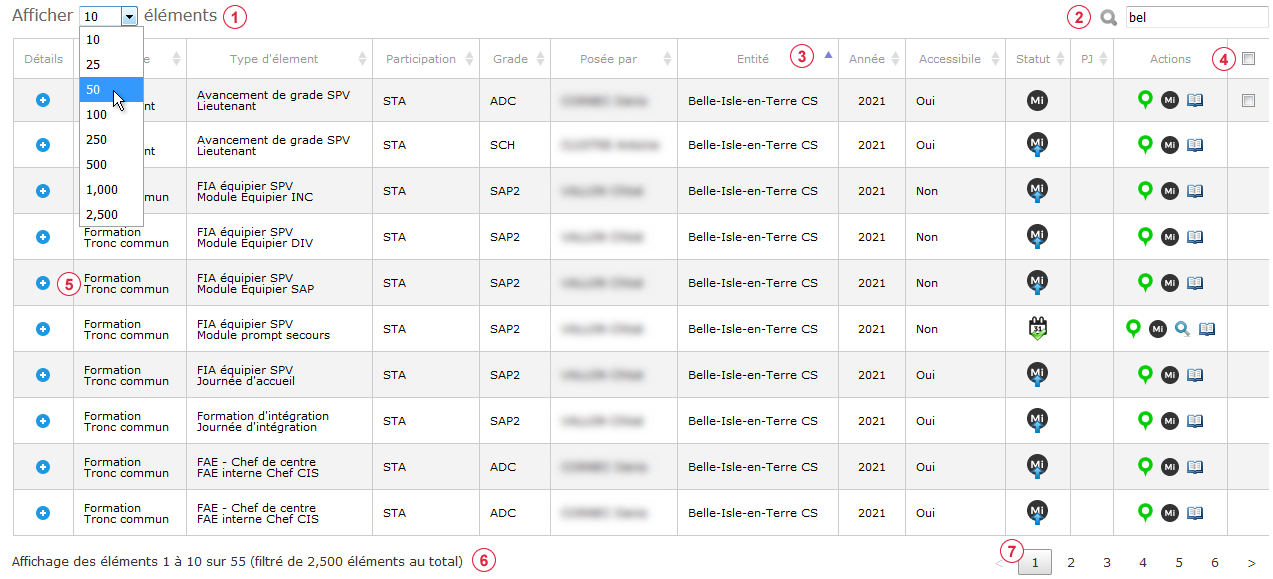Viewport: 1273px width, 579px height.
Task: Click the Mi status icon in the first row
Action: click(x=1037, y=100)
